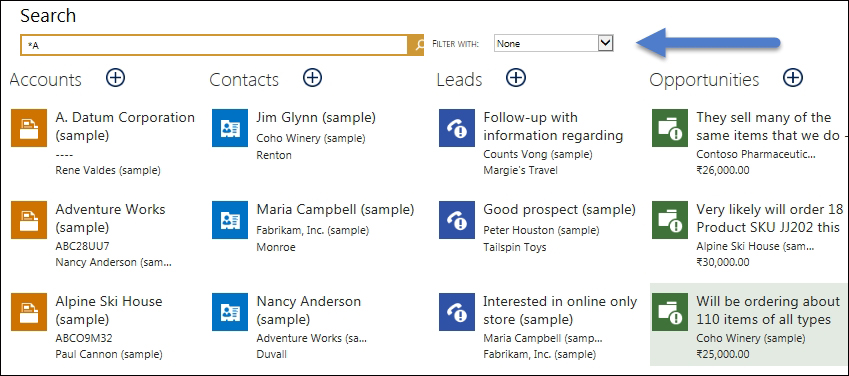Click ₹30,000.00 amount
The image size is (849, 376).
[x=723, y=262]
